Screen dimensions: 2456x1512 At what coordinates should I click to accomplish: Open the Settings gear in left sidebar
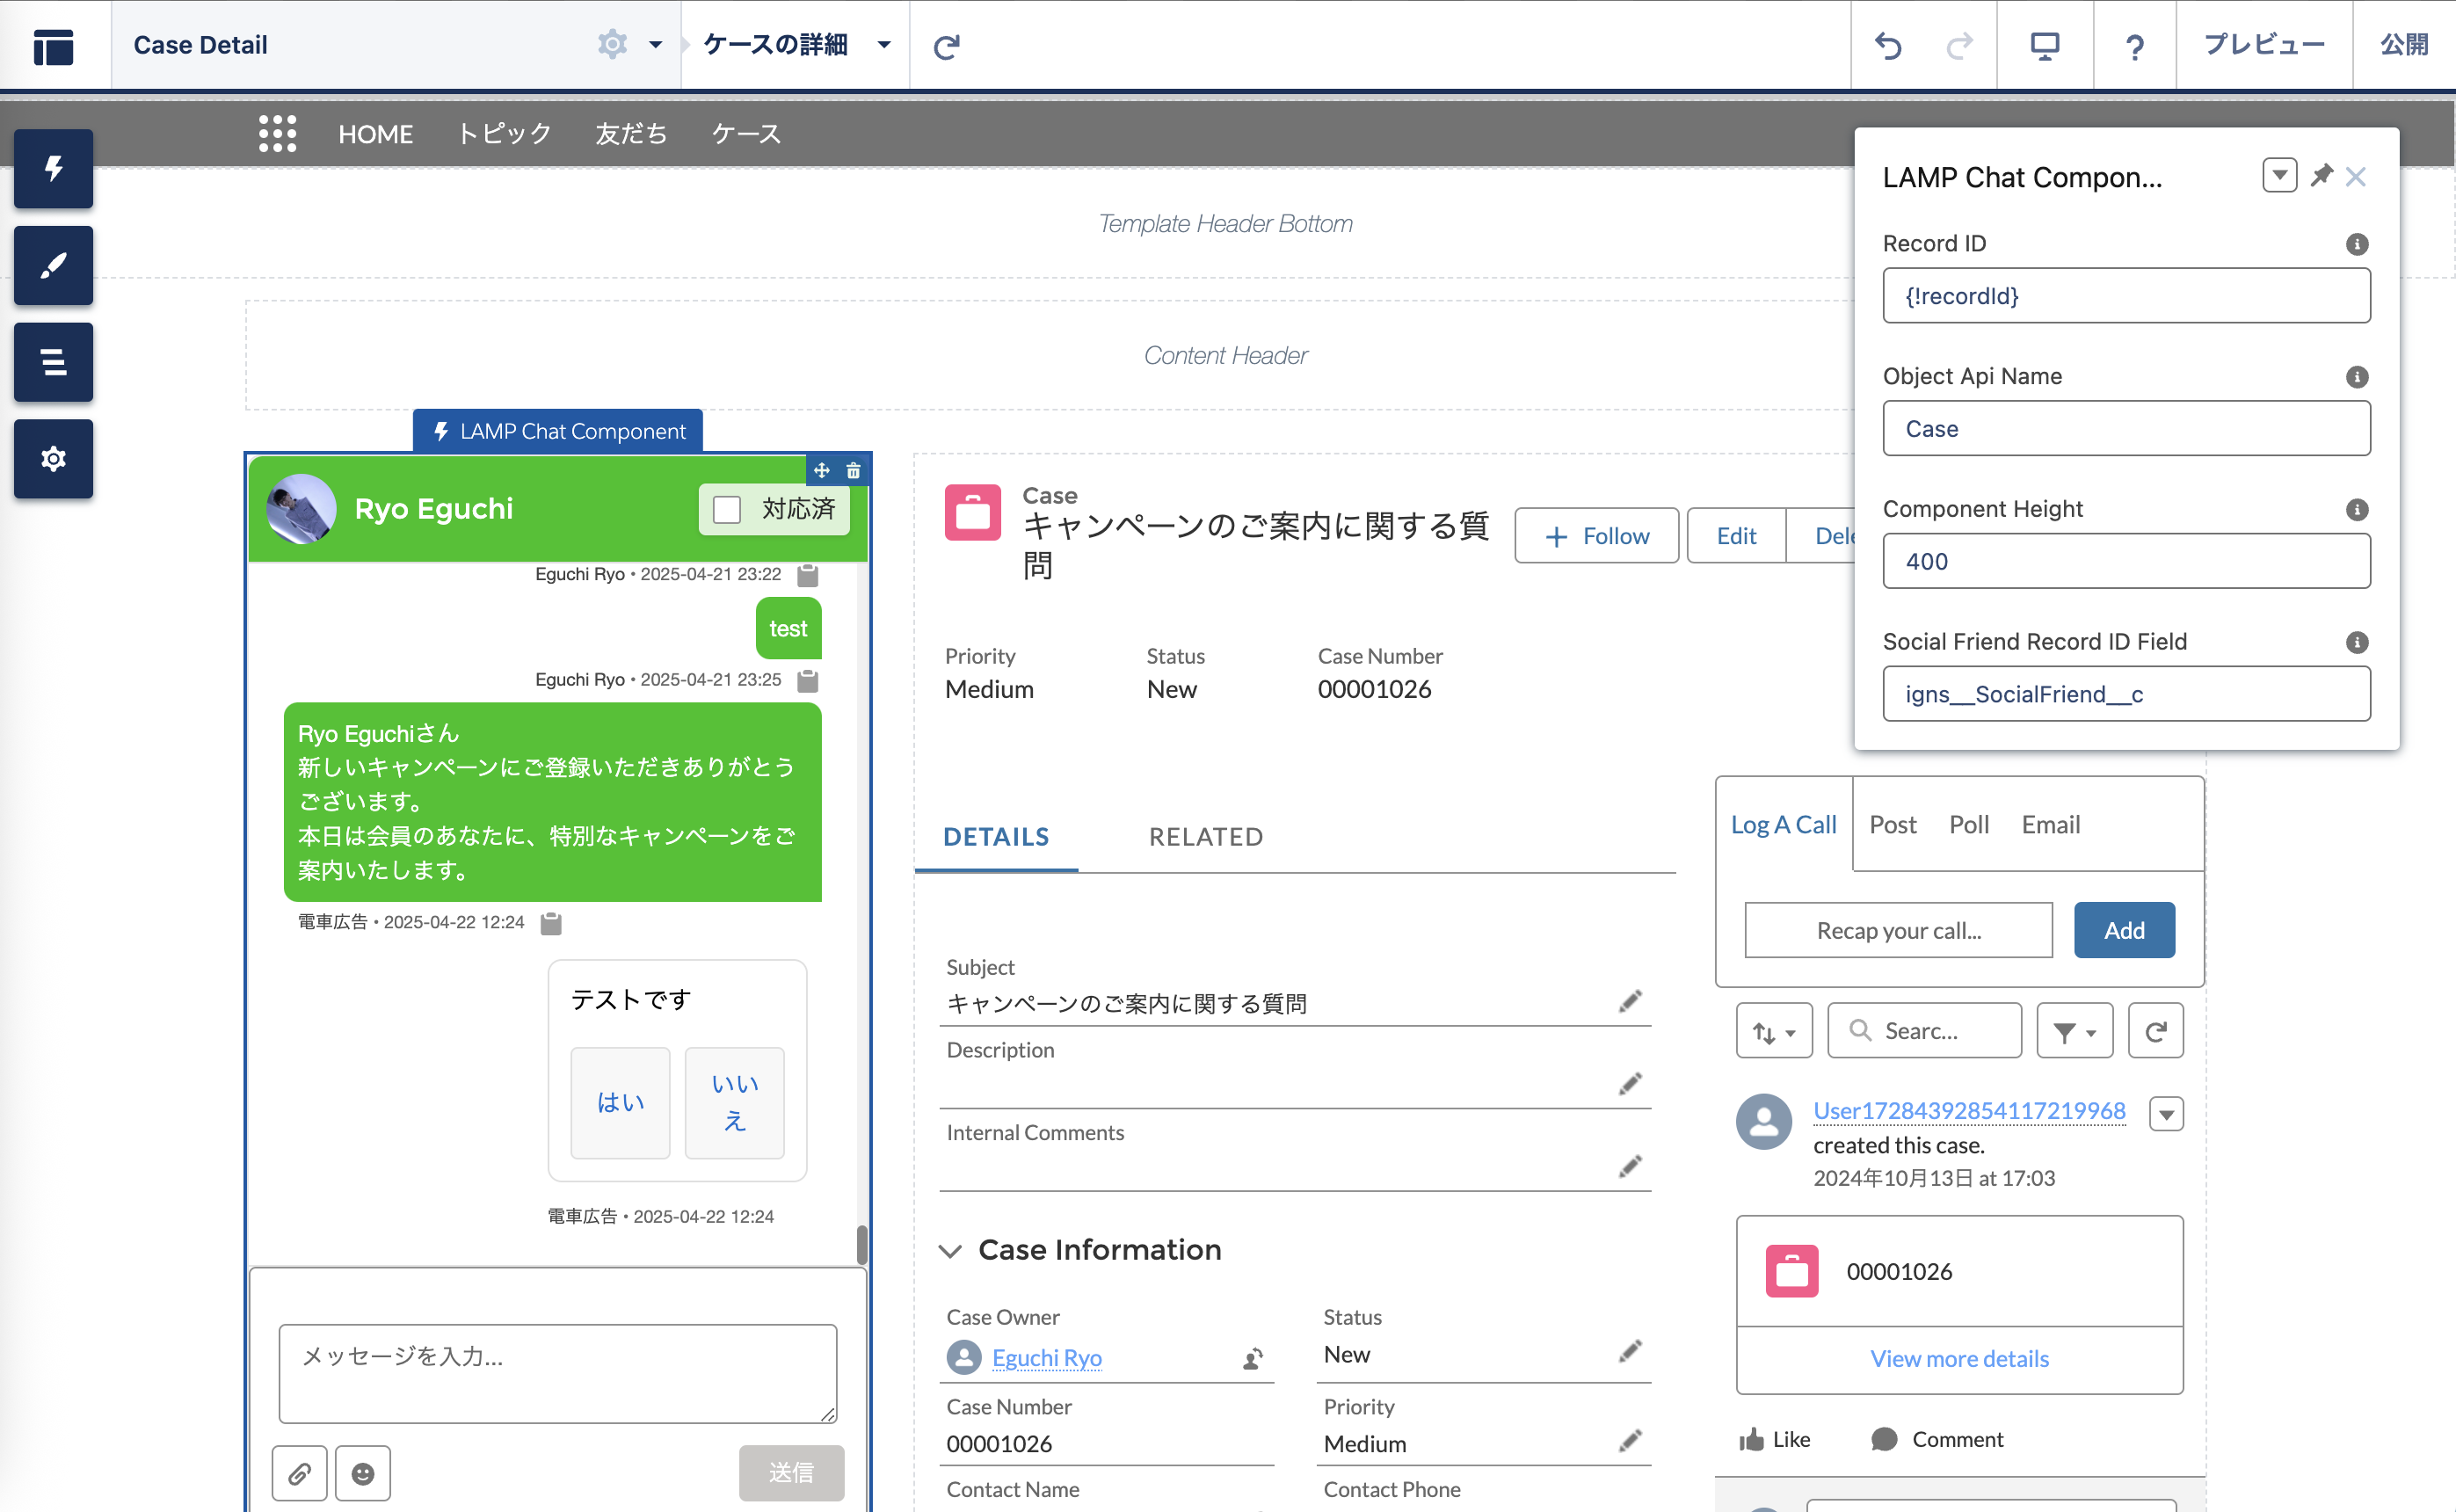(x=53, y=459)
